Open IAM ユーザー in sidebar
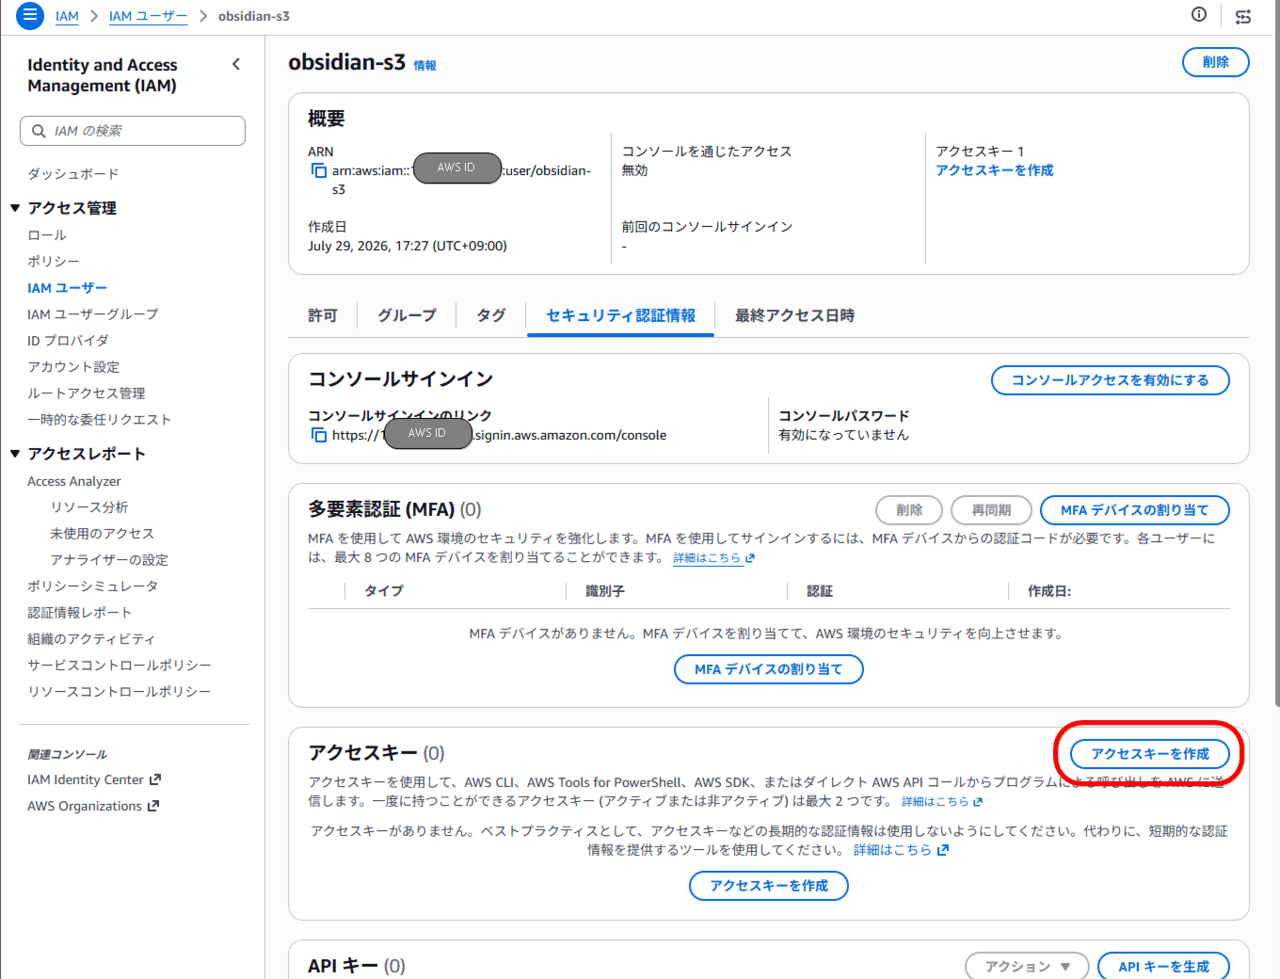The height and width of the screenshot is (979, 1280). pos(67,288)
